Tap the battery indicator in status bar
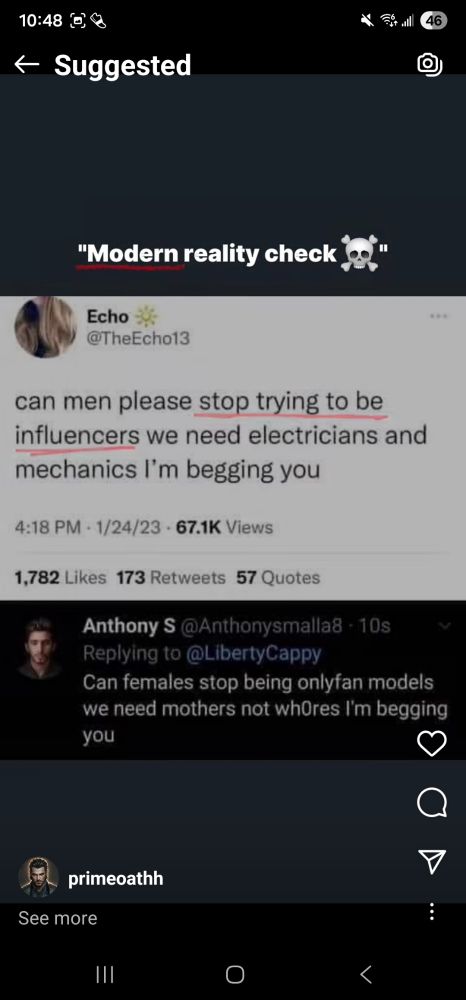Image resolution: width=466 pixels, height=1000 pixels. [434, 21]
